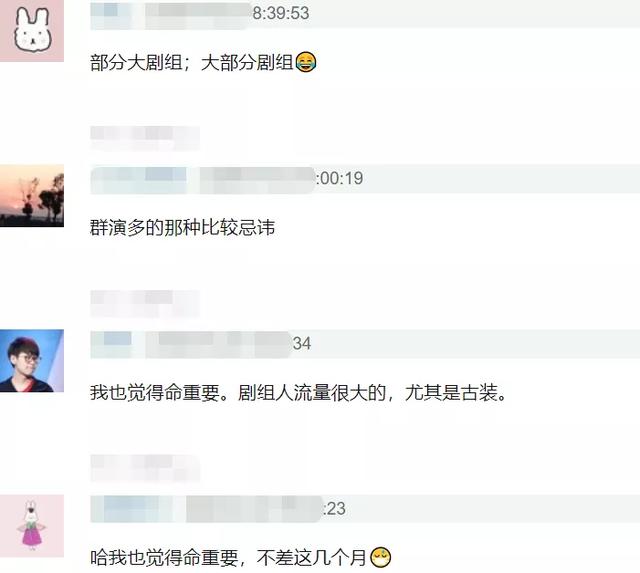Viewport: 640px width, 573px height.
Task: Click blurred username beside sunset avatar
Action: tap(202, 180)
